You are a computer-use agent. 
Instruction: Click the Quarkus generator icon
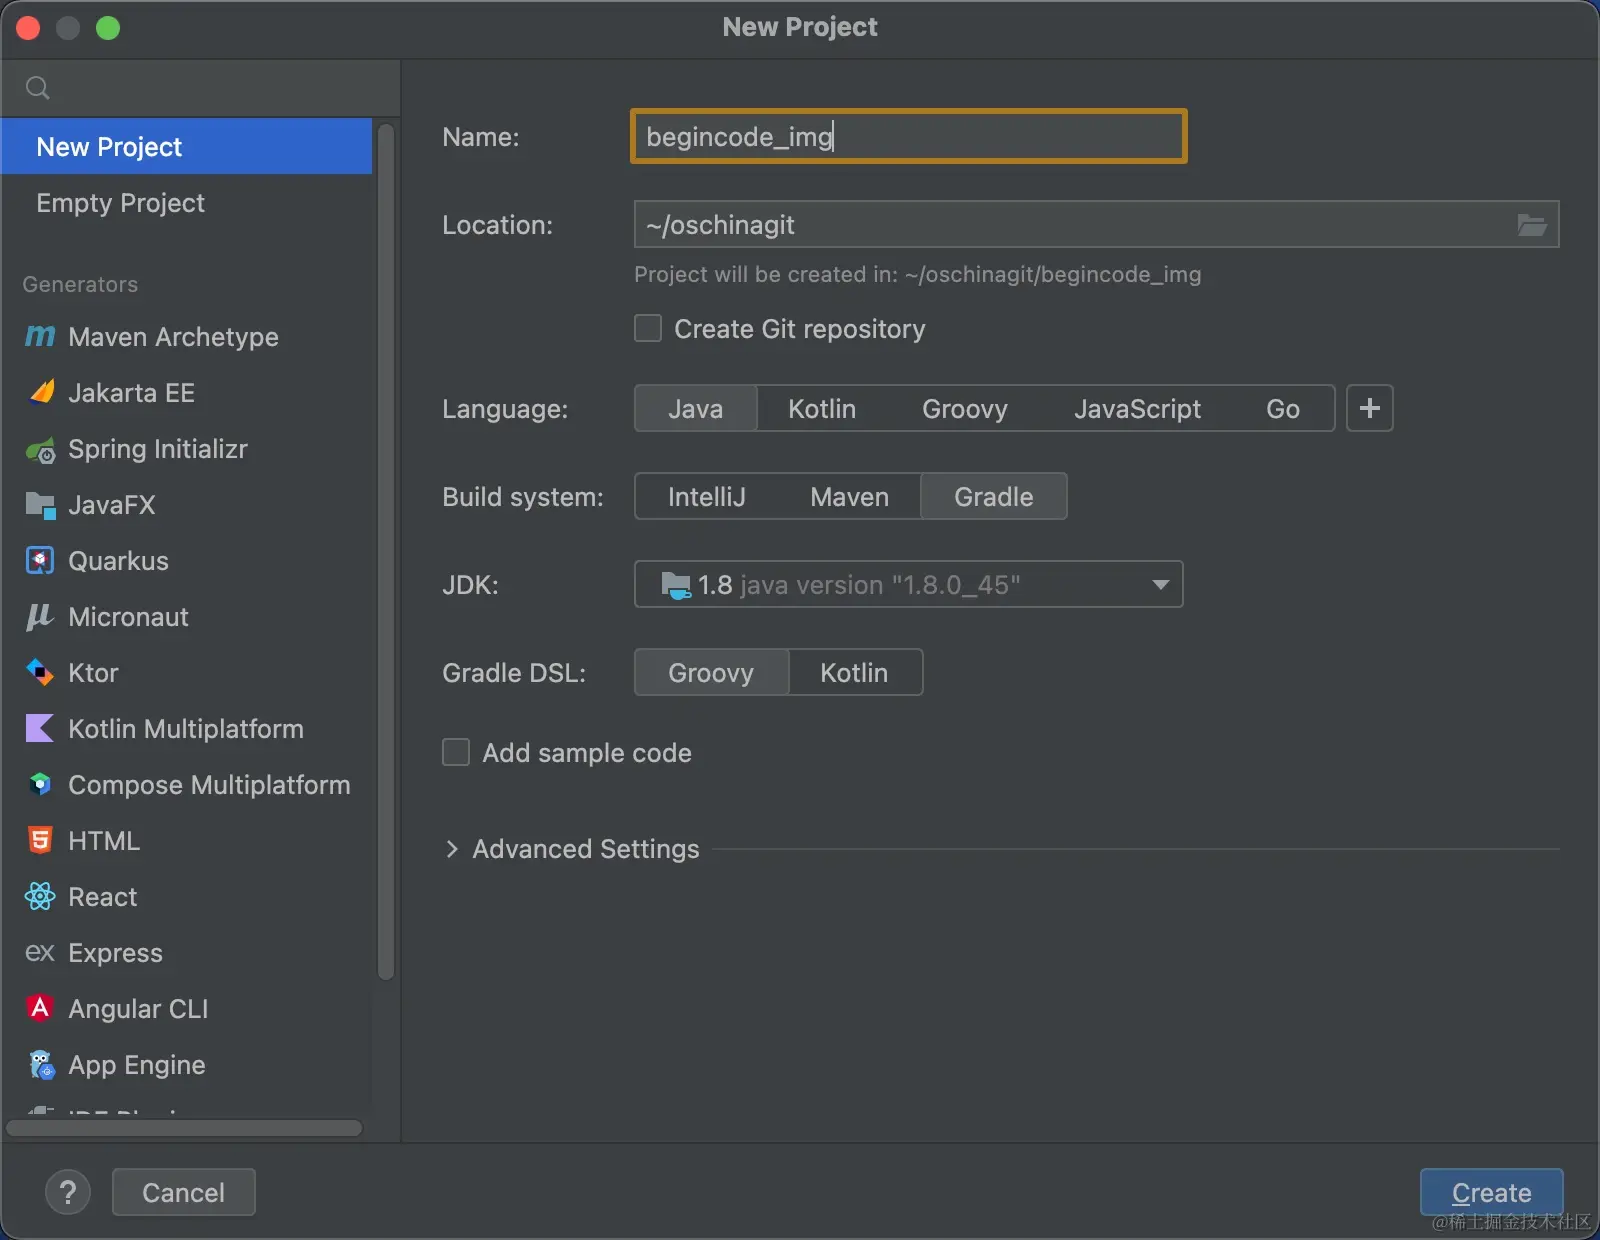[40, 561]
